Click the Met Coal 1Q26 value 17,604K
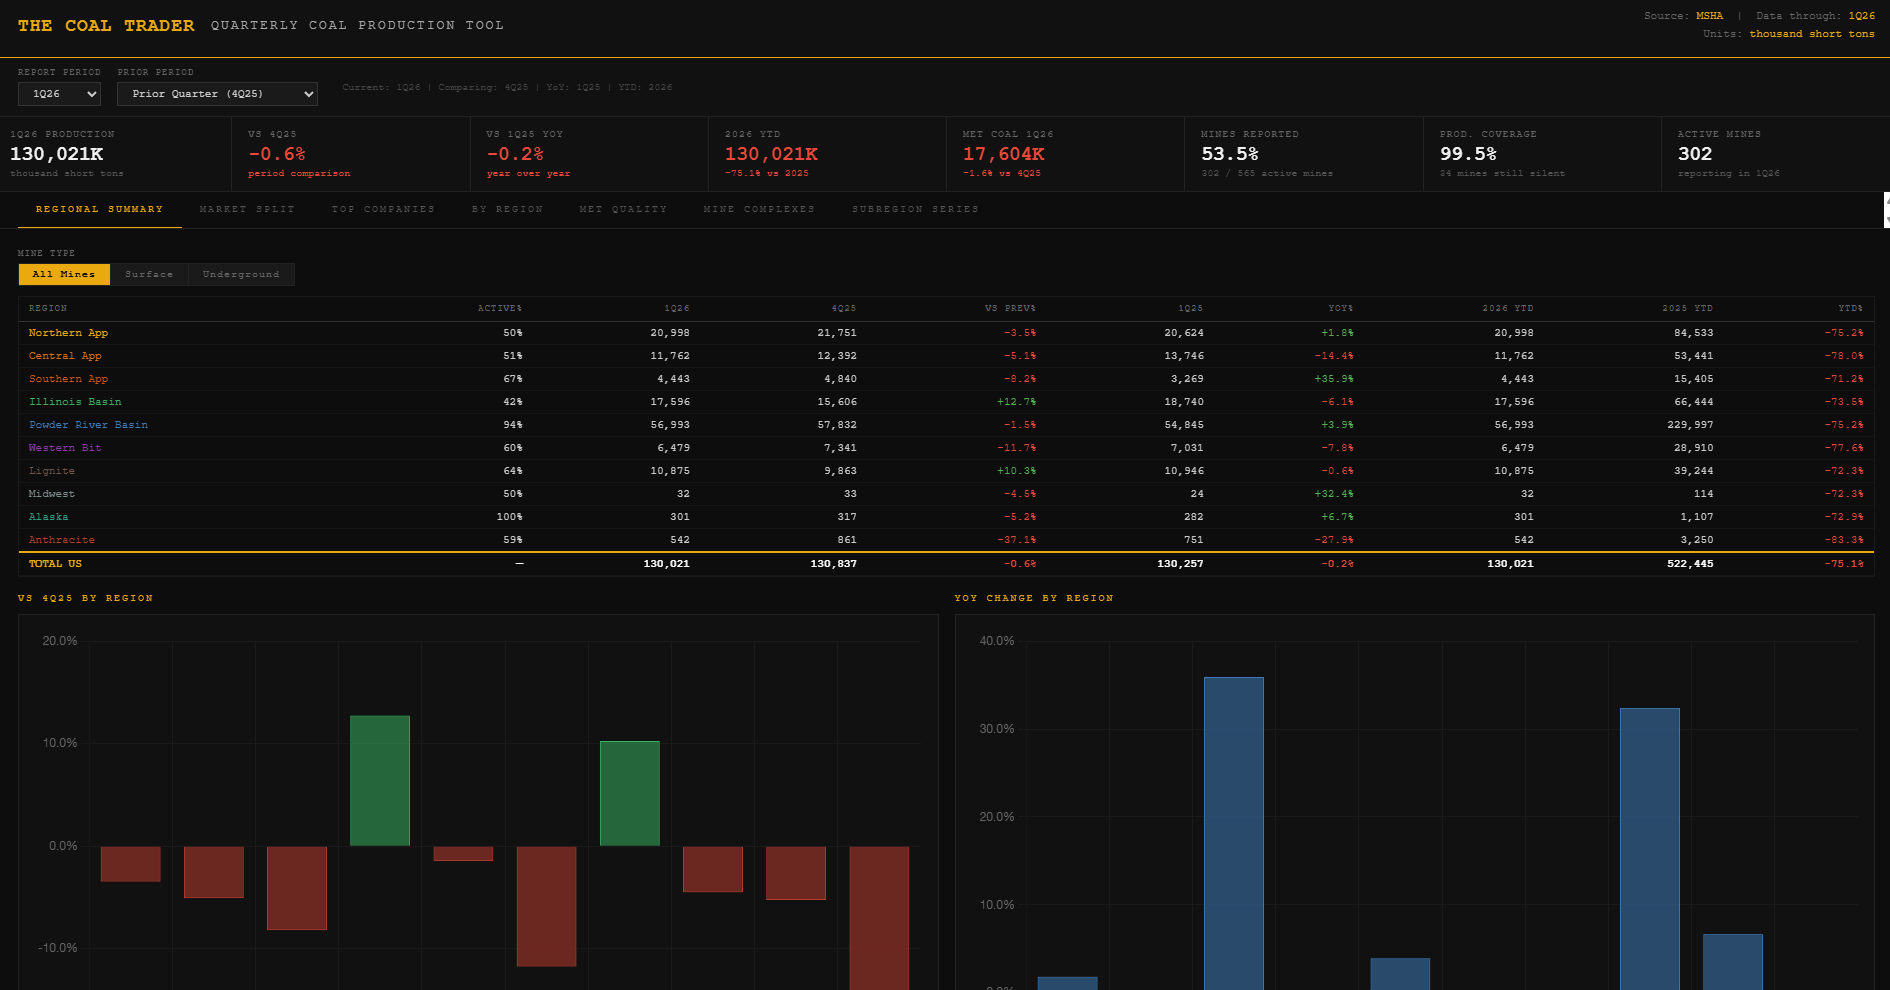Screen dimensions: 1890x990 coord(1004,154)
